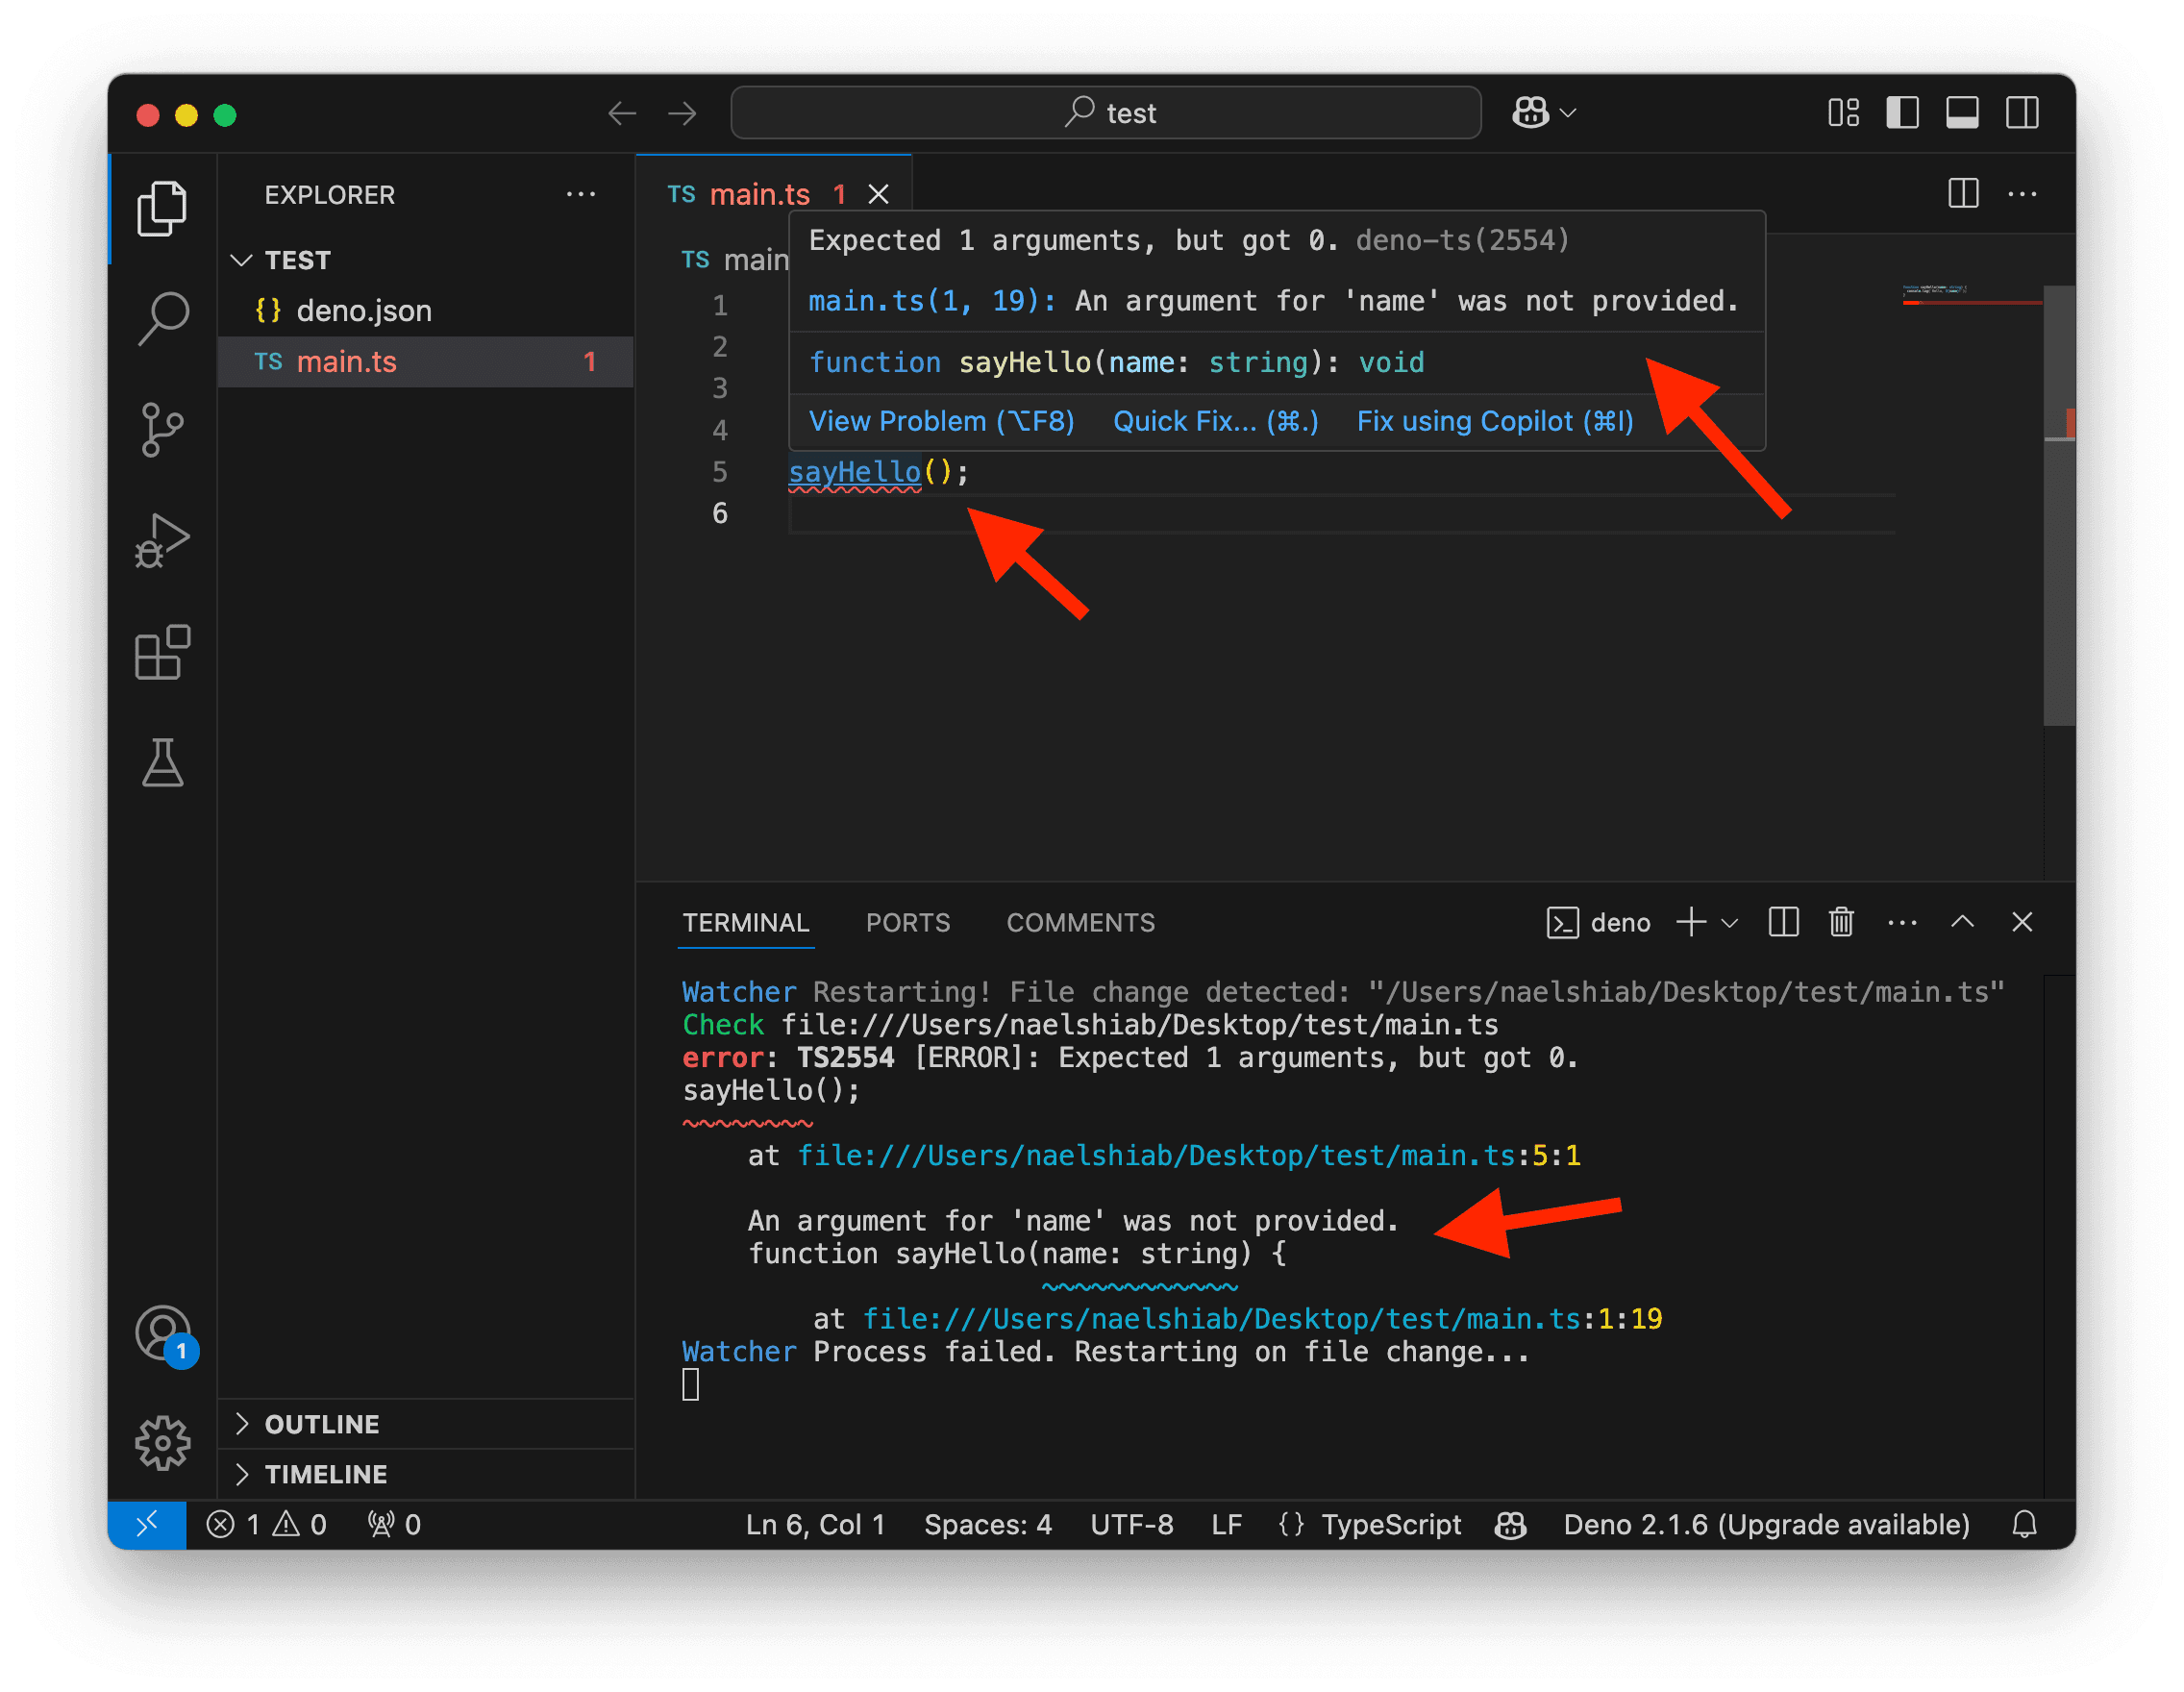The image size is (2184, 1692).
Task: Click main breadcrumb above the editor
Action: coord(738,260)
